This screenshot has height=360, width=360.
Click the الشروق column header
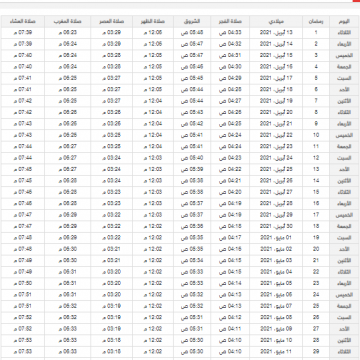(192, 21)
